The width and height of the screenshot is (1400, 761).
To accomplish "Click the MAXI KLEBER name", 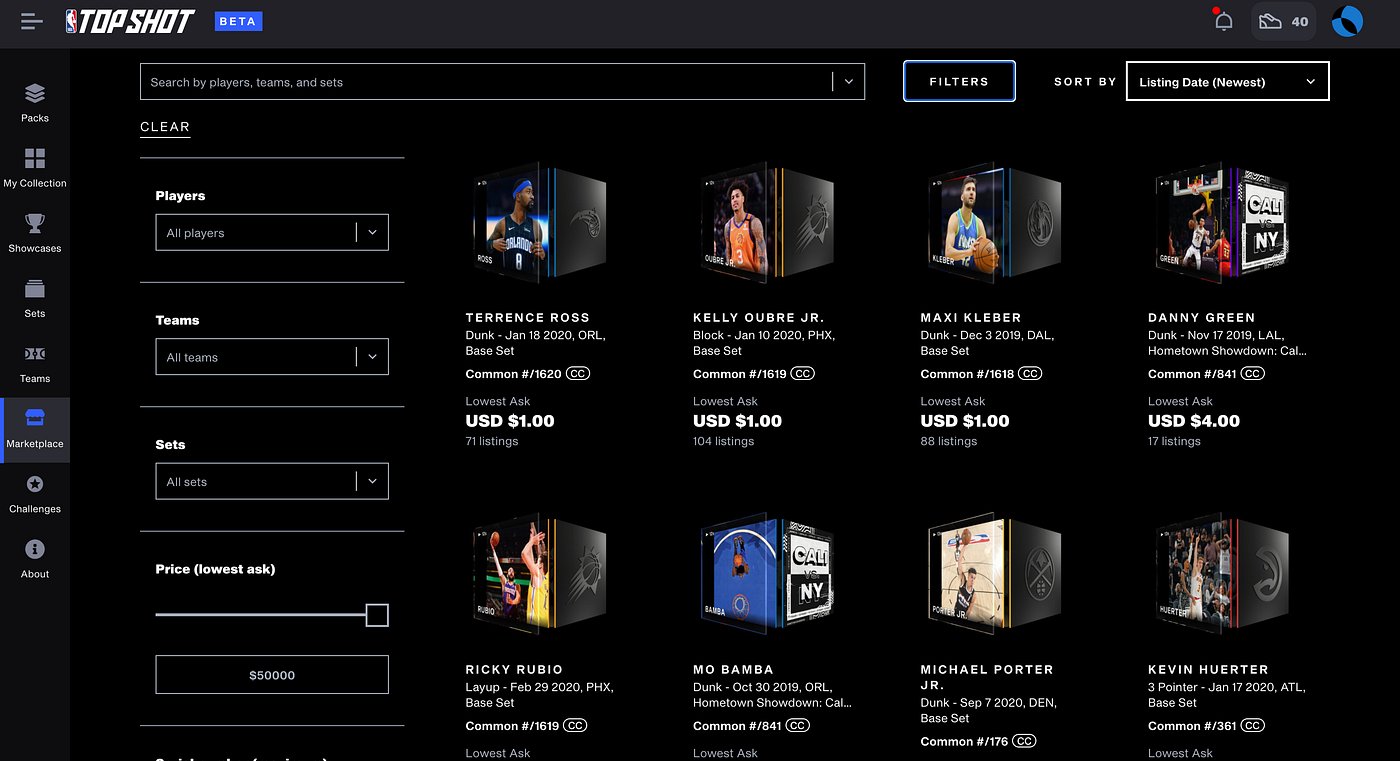I will click(x=971, y=317).
